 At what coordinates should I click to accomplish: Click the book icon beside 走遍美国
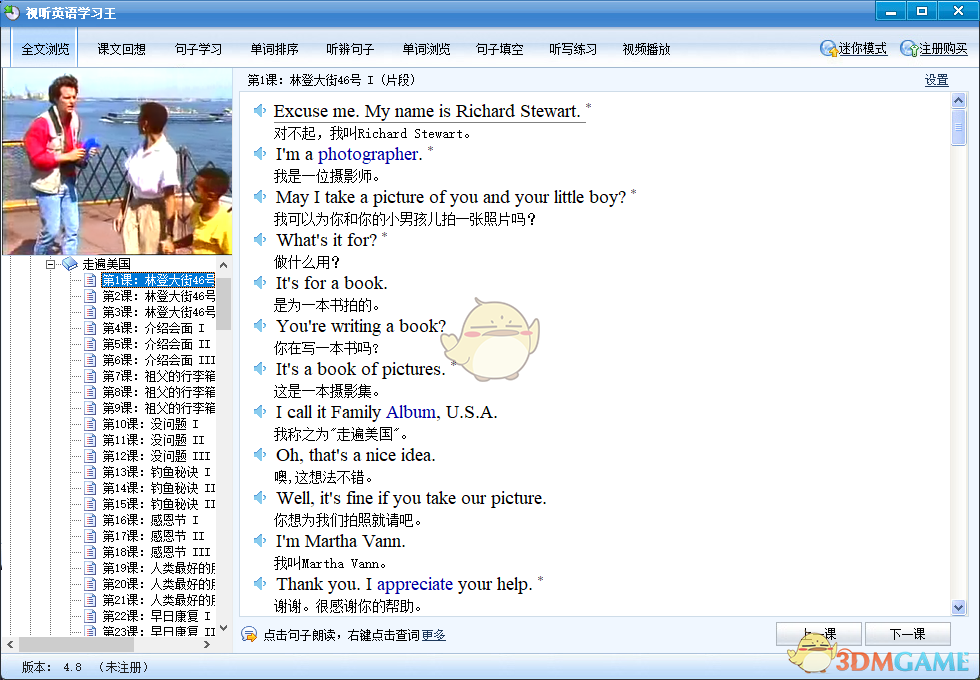(x=69, y=264)
